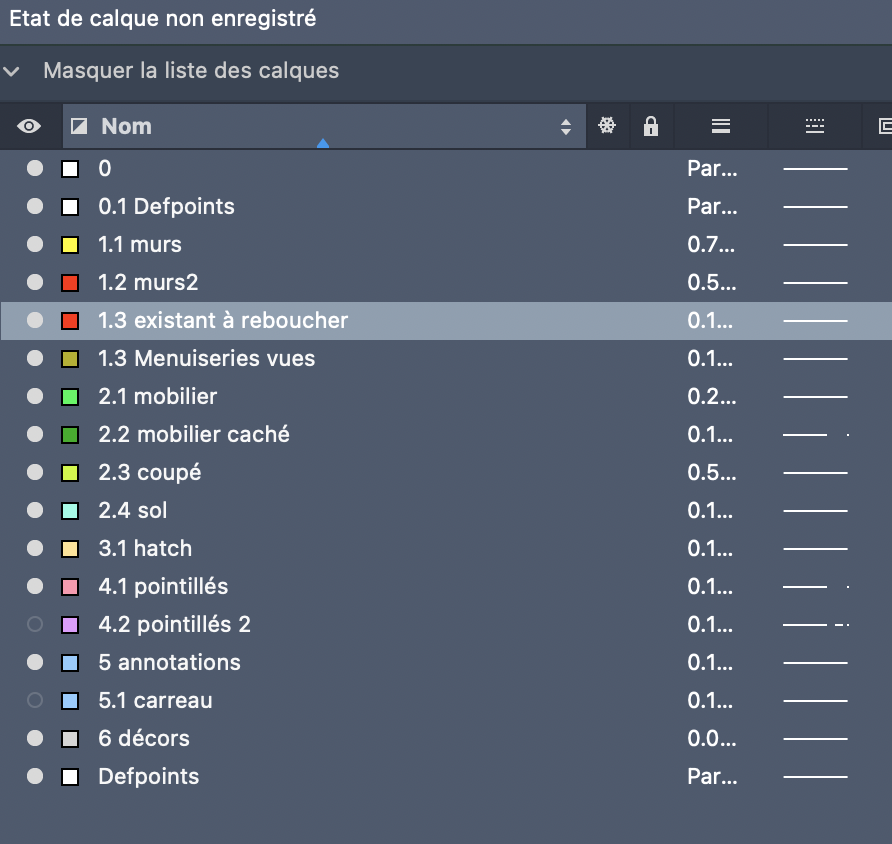Toggle visibility of 4.2 pointillés 2 layer

(x=35, y=624)
